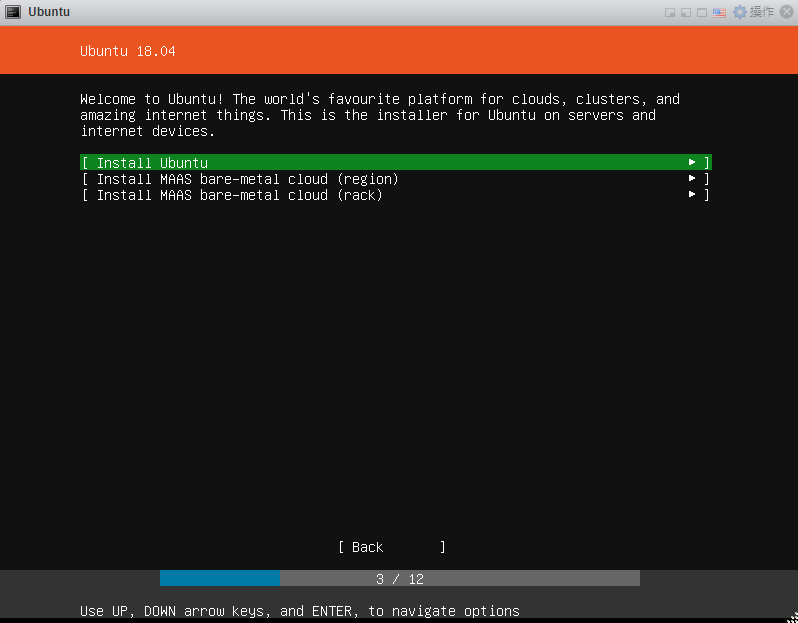Viewport: 798px width, 623px height.
Task: Select the Install Ubuntu option
Action: pyautogui.click(x=152, y=163)
